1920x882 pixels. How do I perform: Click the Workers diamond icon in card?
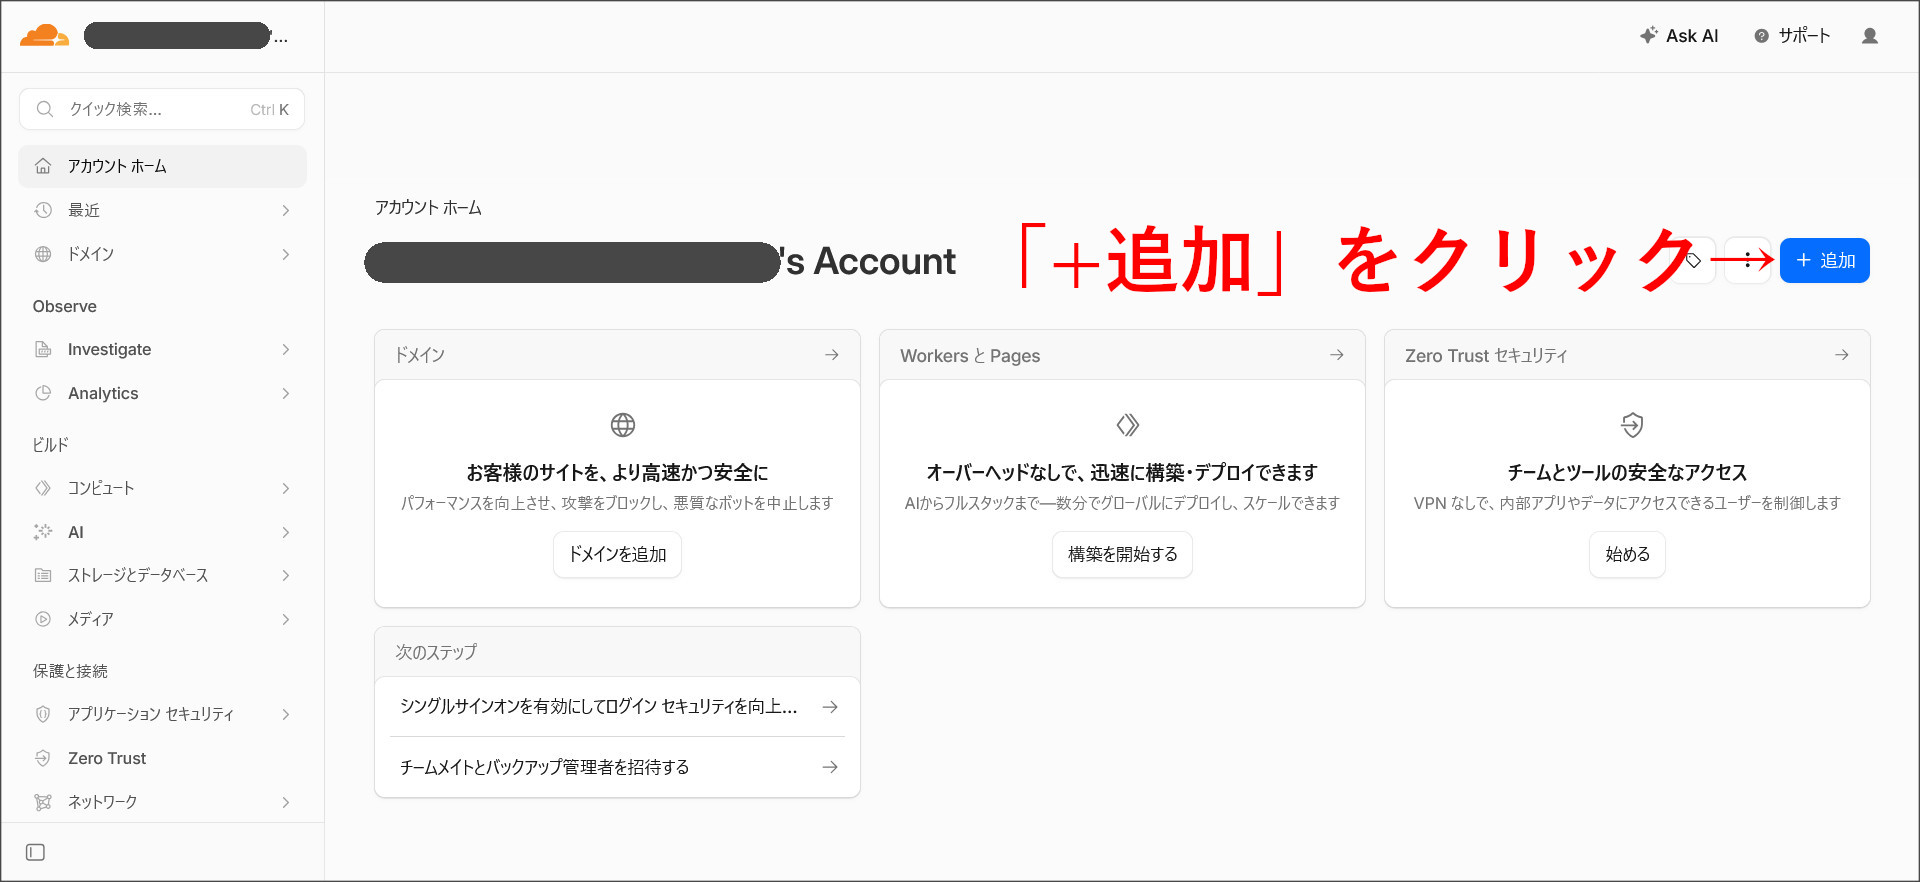coord(1128,425)
